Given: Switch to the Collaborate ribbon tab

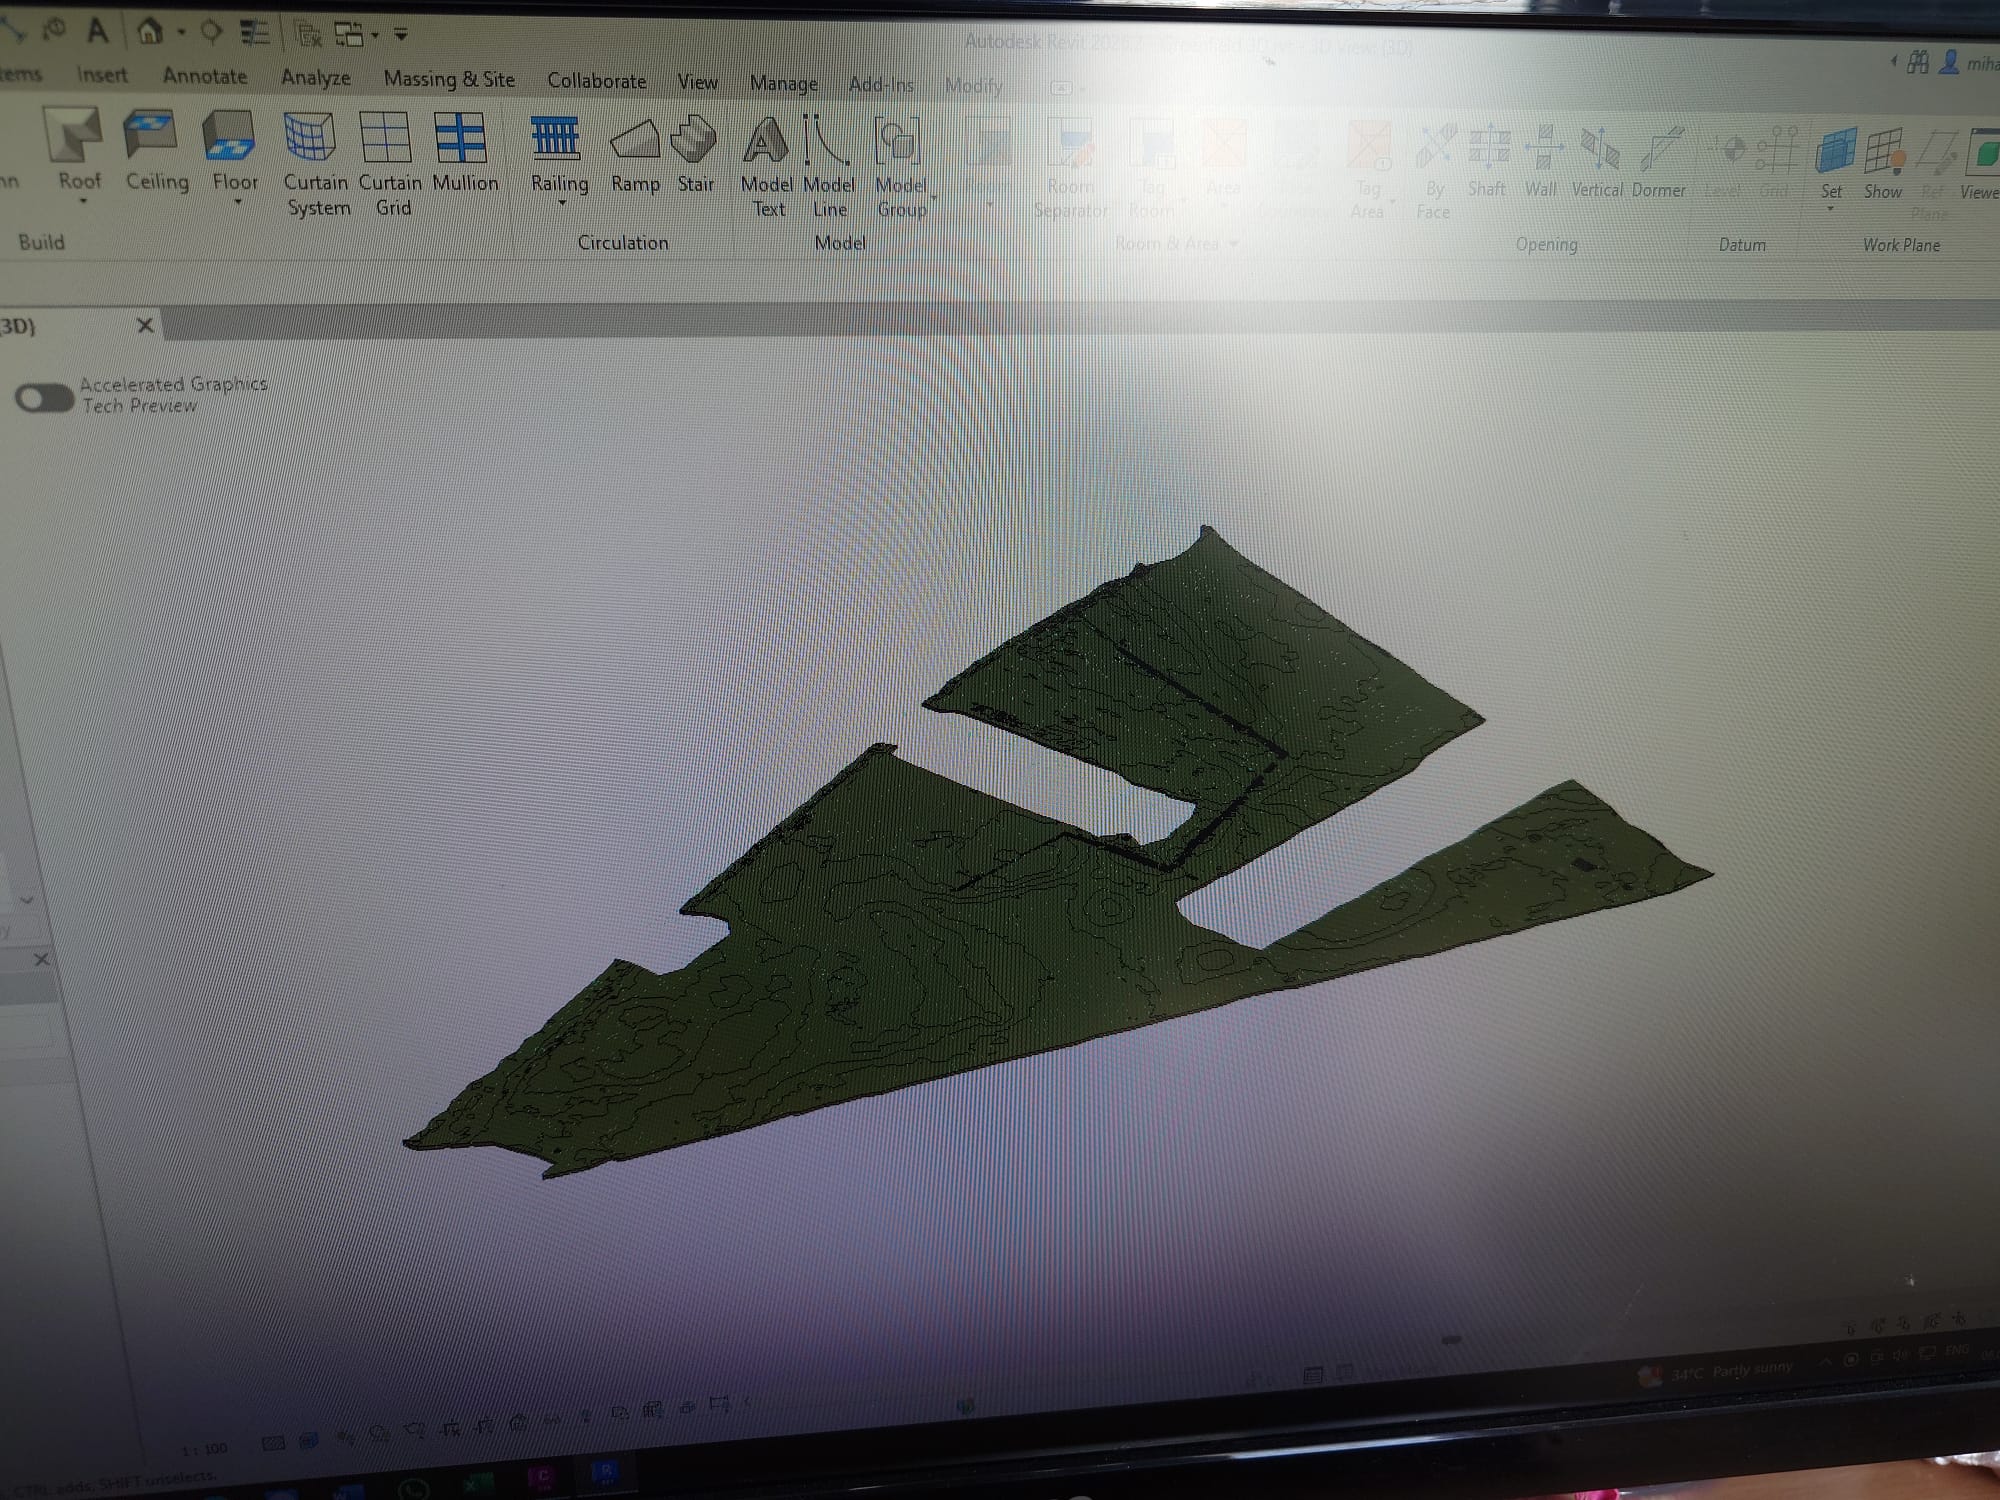Looking at the screenshot, I should tap(596, 81).
